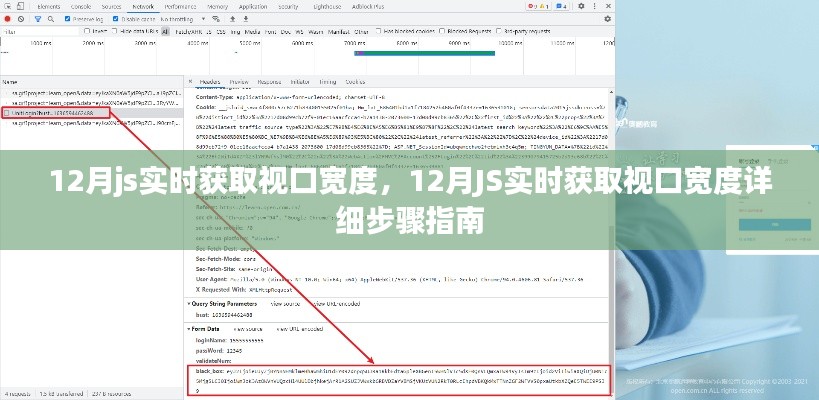Open the Memory tab
The height and width of the screenshot is (400, 819).
217,6
